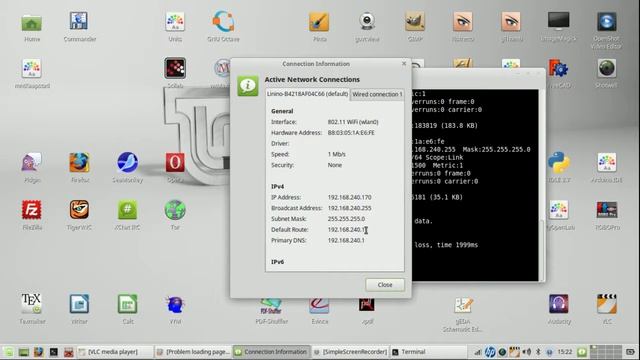Switch to the VLC media player taskbar entry

pyautogui.click(x=115, y=352)
